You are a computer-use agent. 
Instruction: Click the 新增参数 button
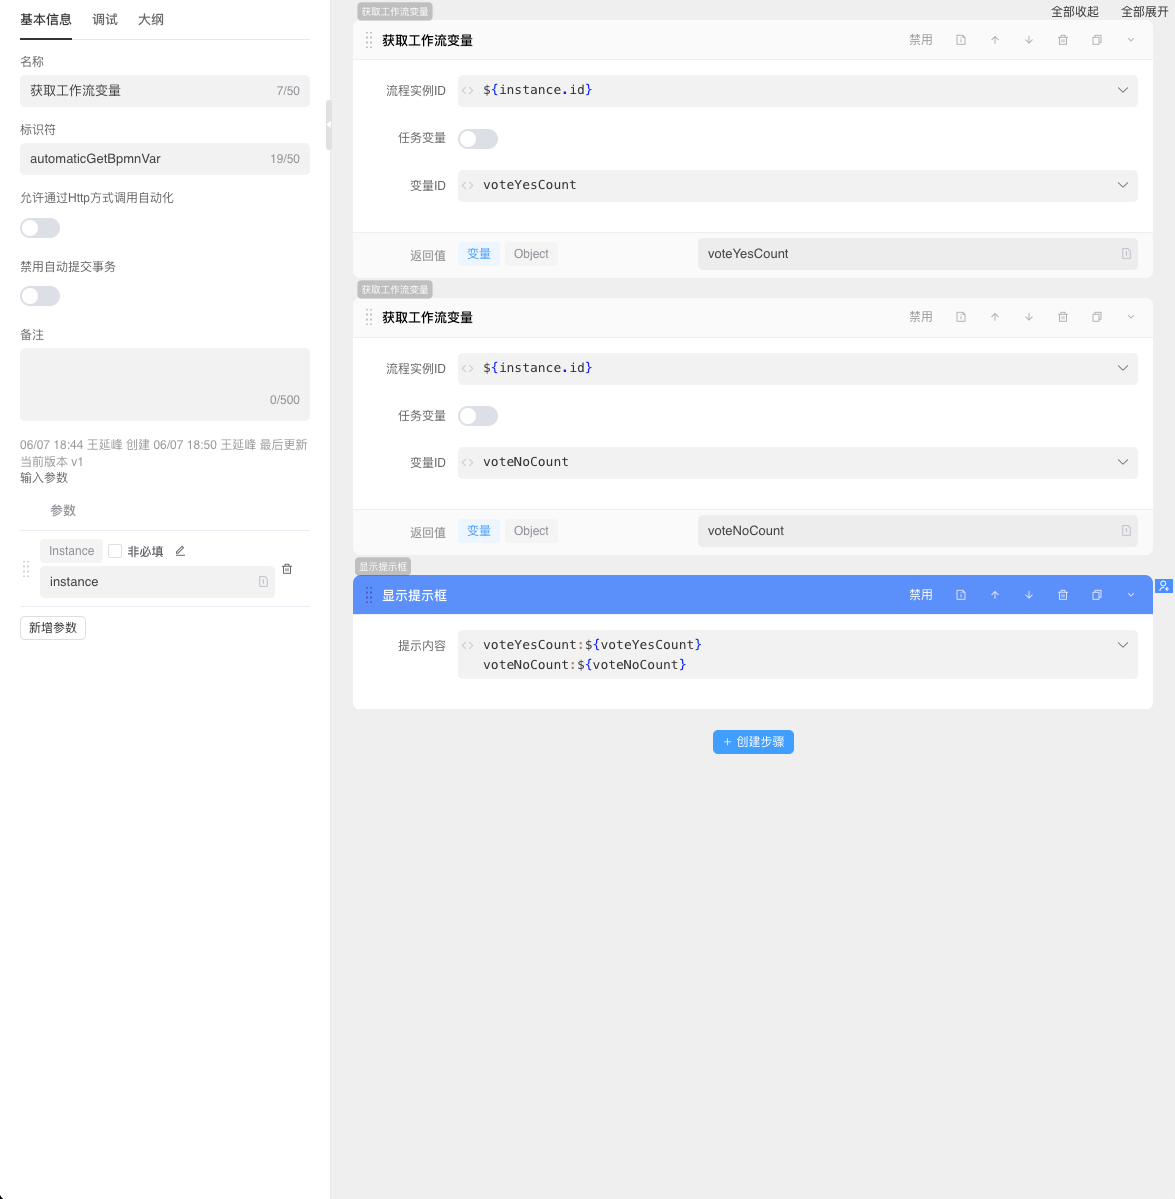tap(53, 628)
